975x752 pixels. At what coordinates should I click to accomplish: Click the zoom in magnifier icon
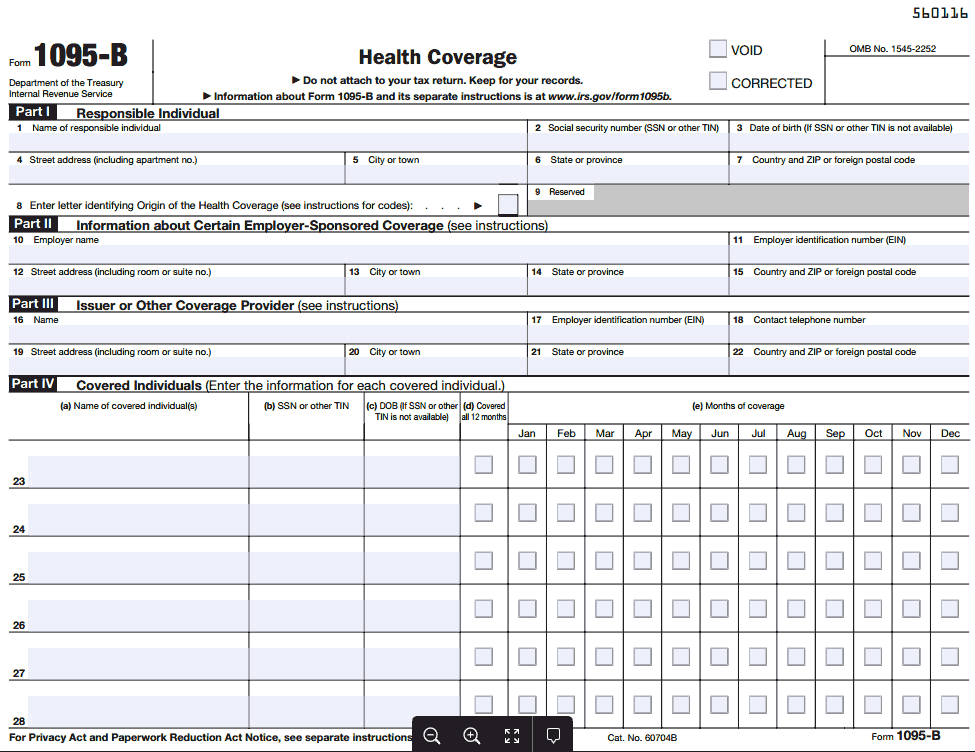pos(472,736)
